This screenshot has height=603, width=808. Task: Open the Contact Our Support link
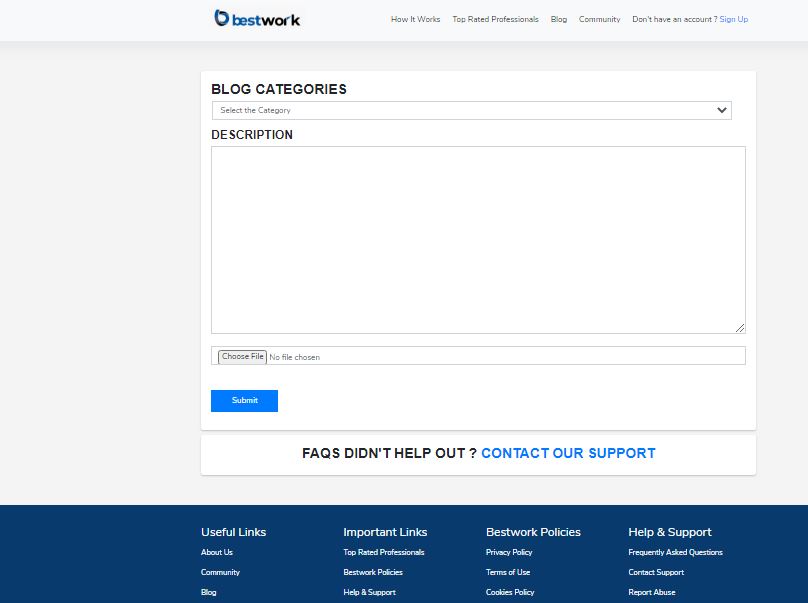568,453
